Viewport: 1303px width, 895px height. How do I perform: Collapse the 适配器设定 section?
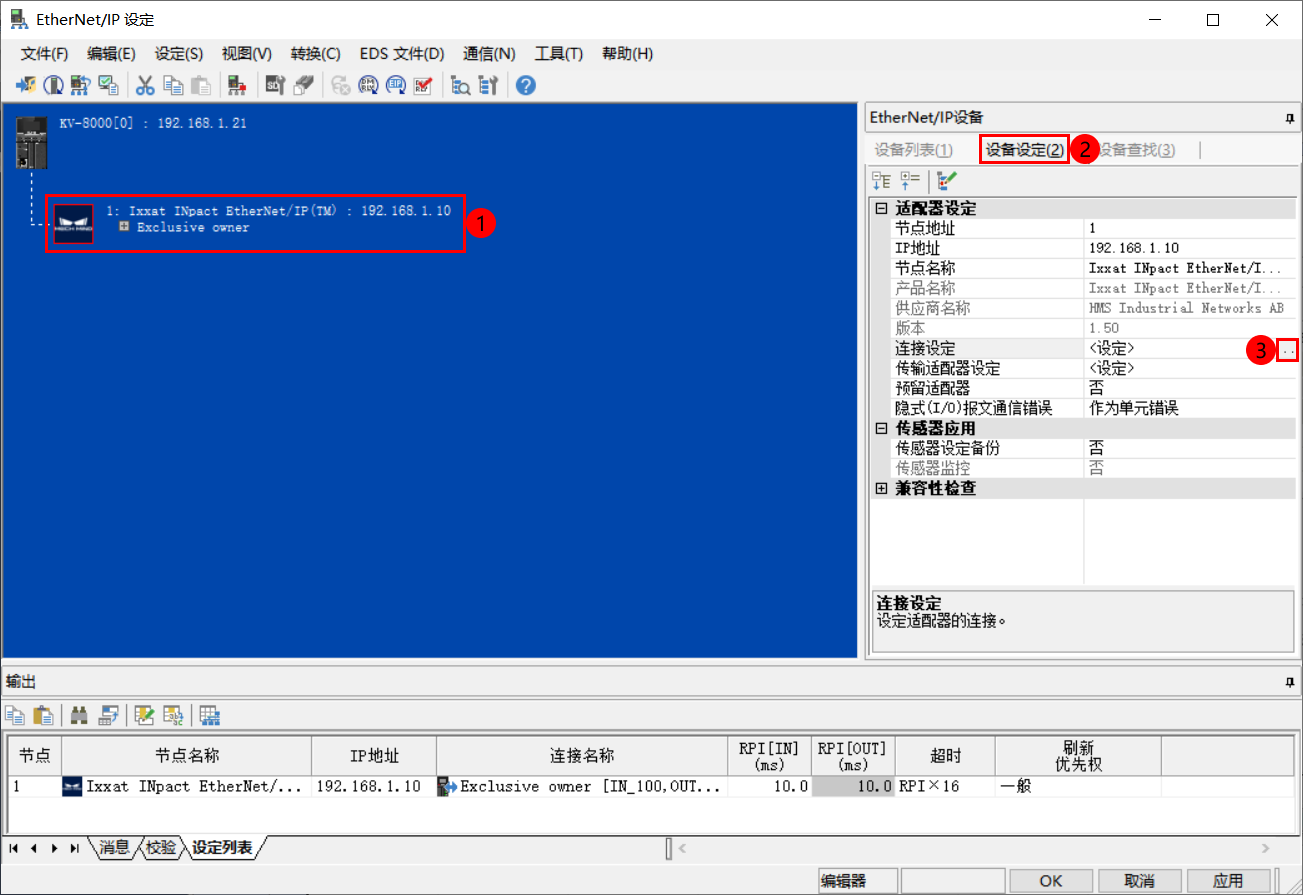(881, 207)
